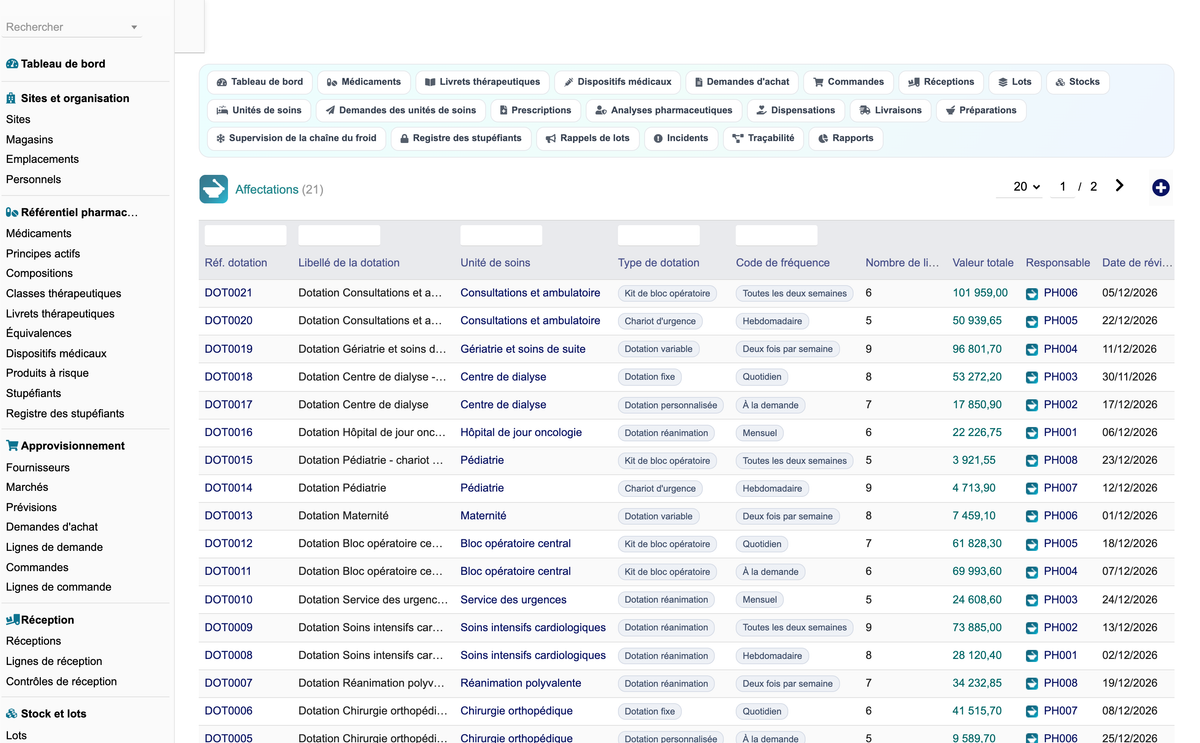Click the Sites et organisation building icon

[11, 98]
